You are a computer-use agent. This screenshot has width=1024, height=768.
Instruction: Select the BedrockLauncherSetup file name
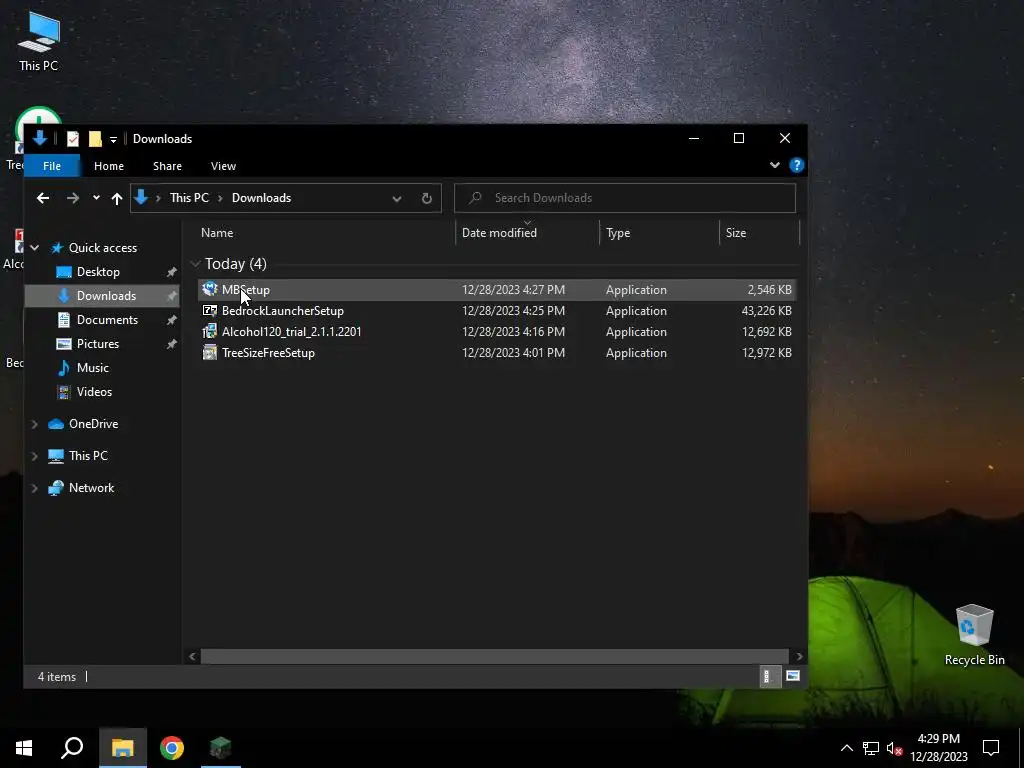pos(283,311)
